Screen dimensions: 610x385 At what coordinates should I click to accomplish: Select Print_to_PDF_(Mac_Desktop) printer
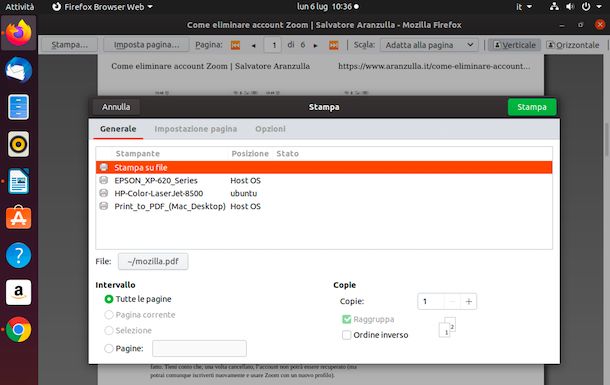(324, 206)
